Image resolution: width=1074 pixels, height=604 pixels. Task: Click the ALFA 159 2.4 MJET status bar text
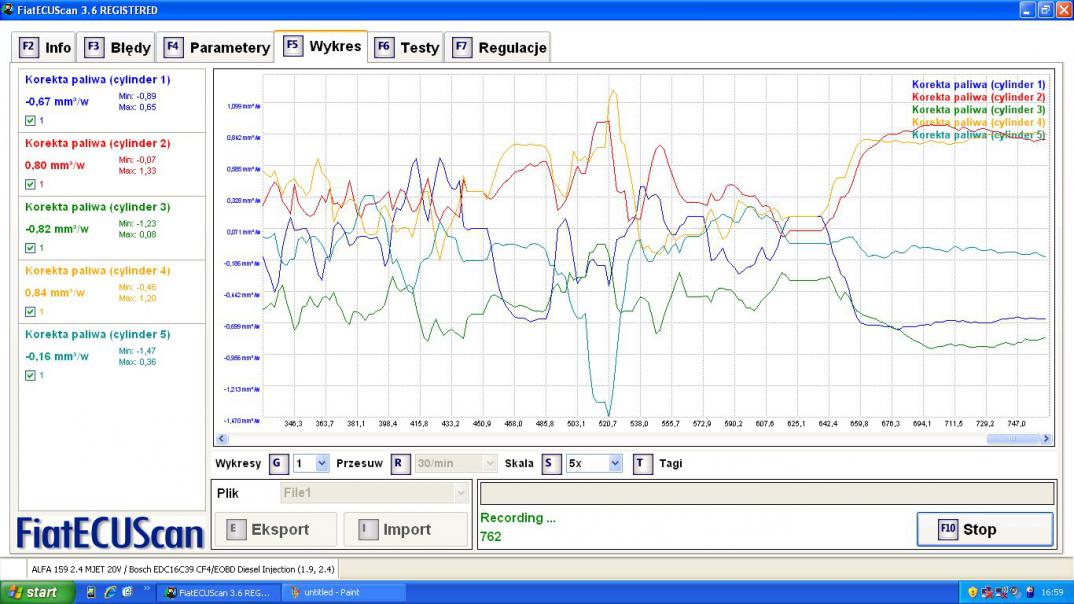click(183, 569)
